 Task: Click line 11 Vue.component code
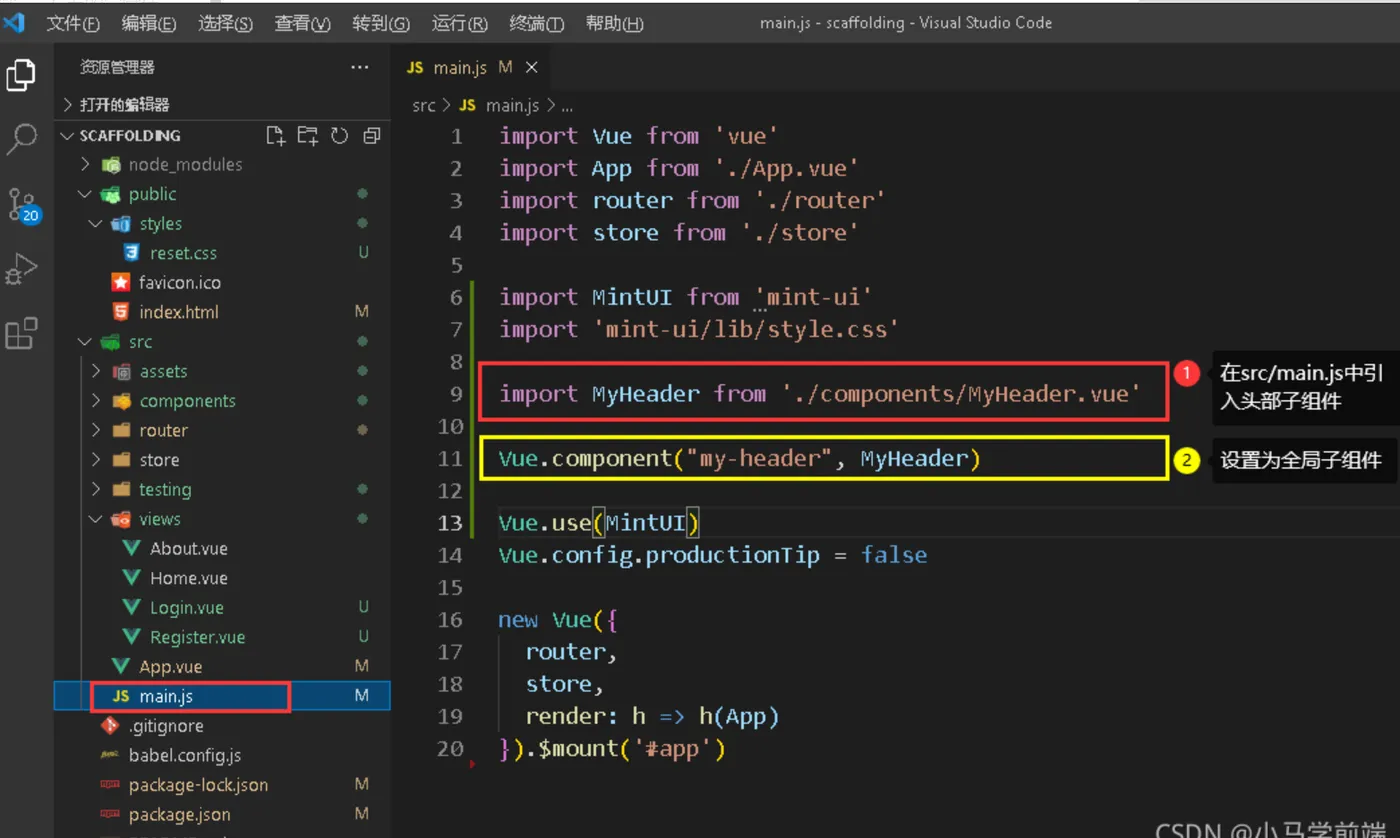740,459
